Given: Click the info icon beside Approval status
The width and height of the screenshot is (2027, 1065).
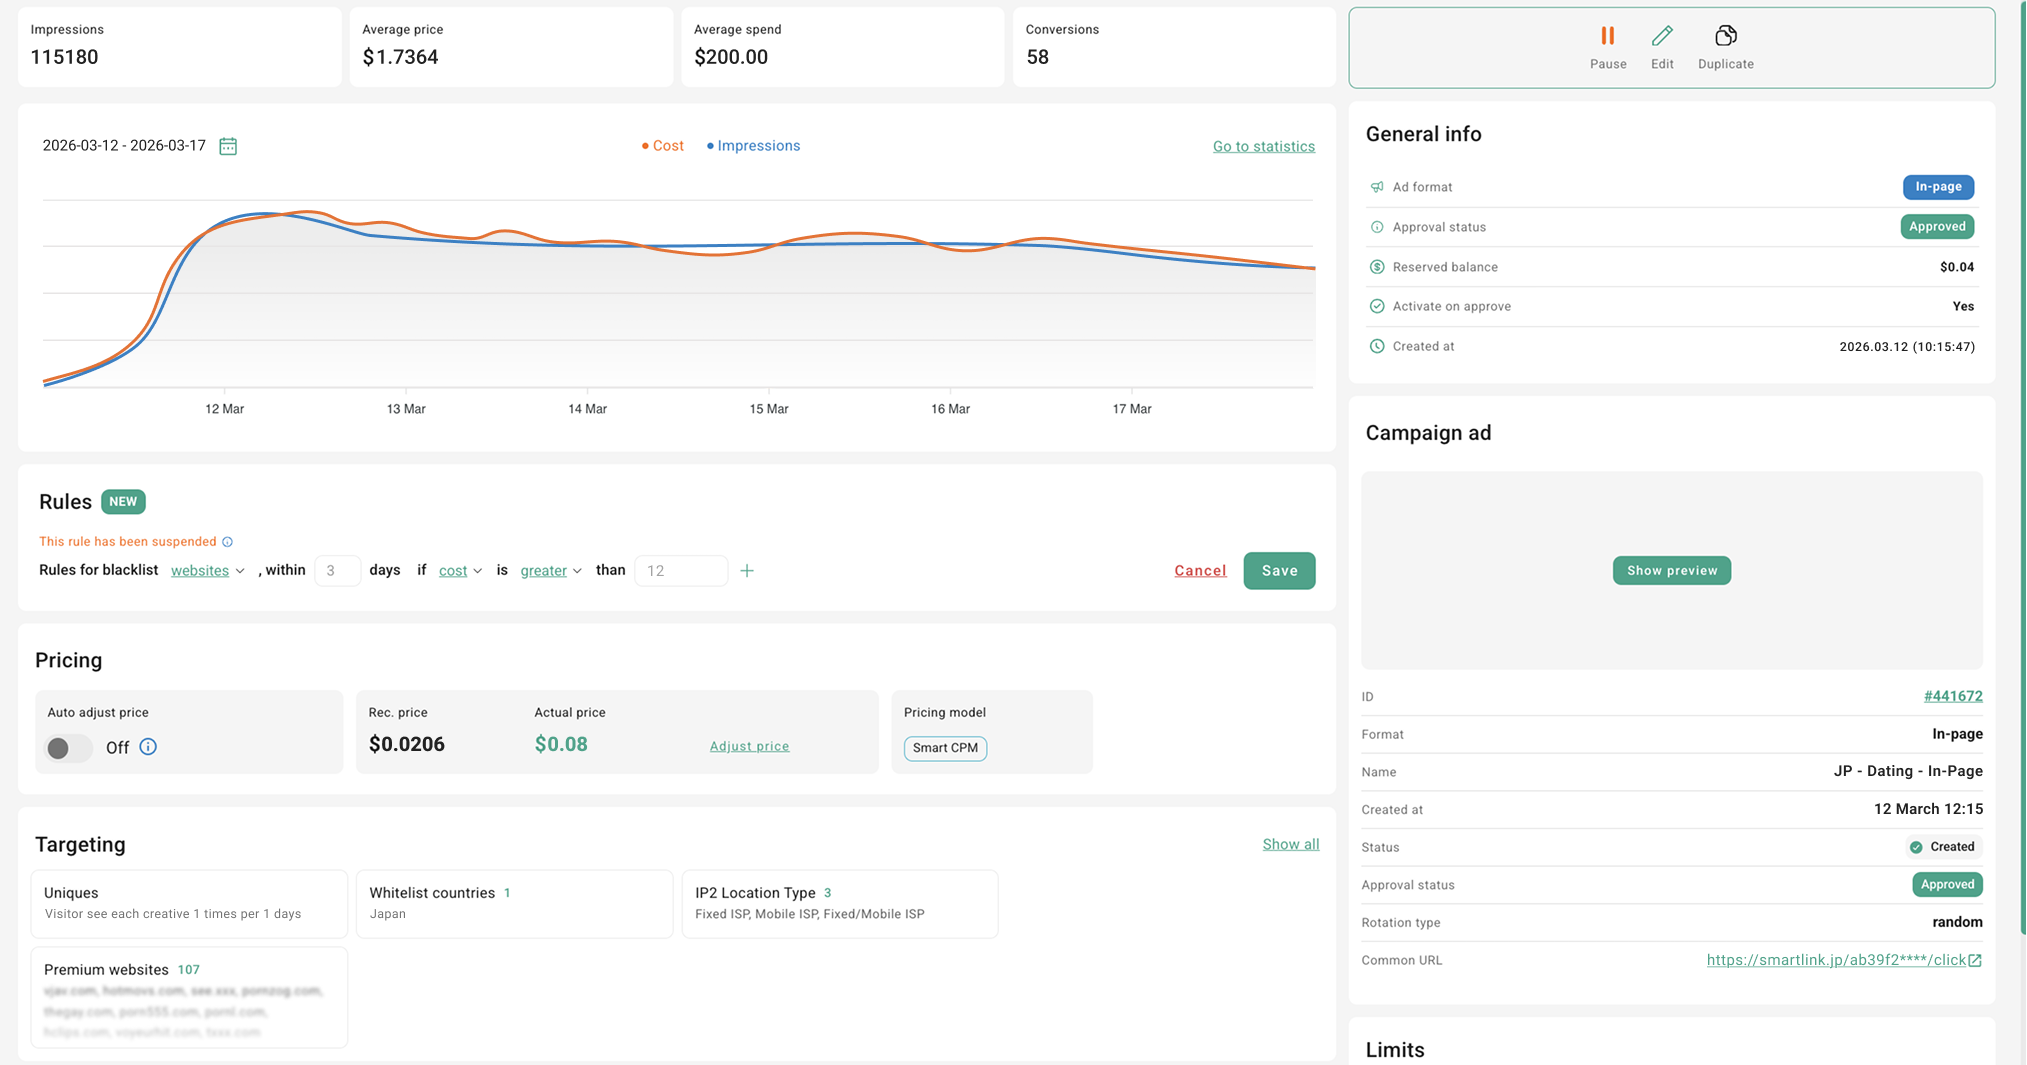Looking at the screenshot, I should click(x=1377, y=227).
